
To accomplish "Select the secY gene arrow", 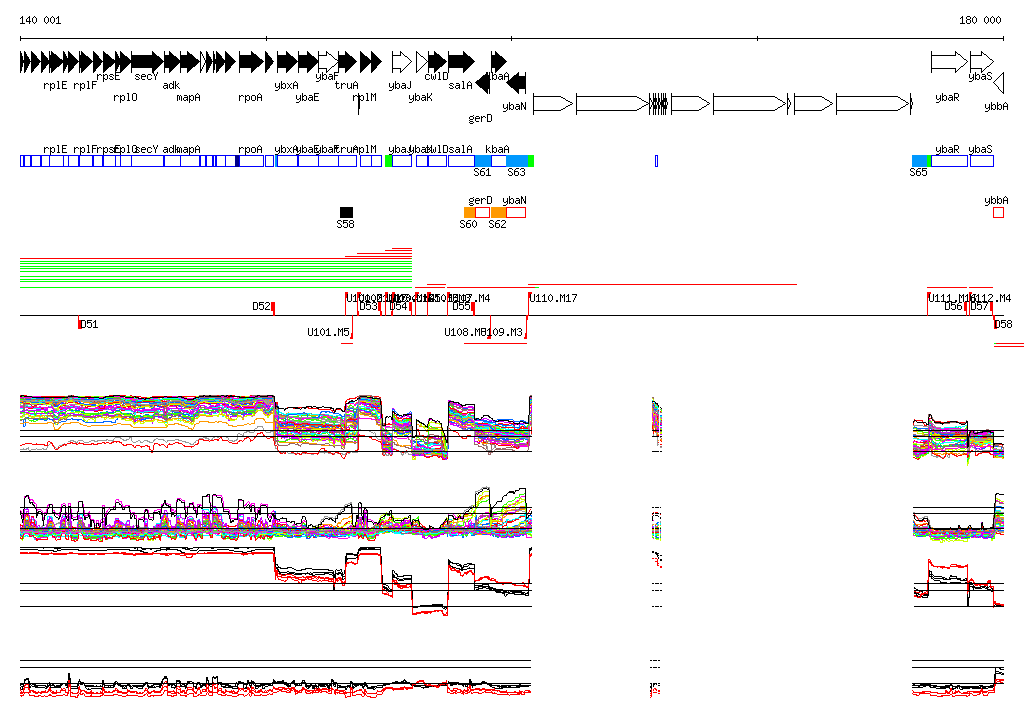I will click(147, 62).
